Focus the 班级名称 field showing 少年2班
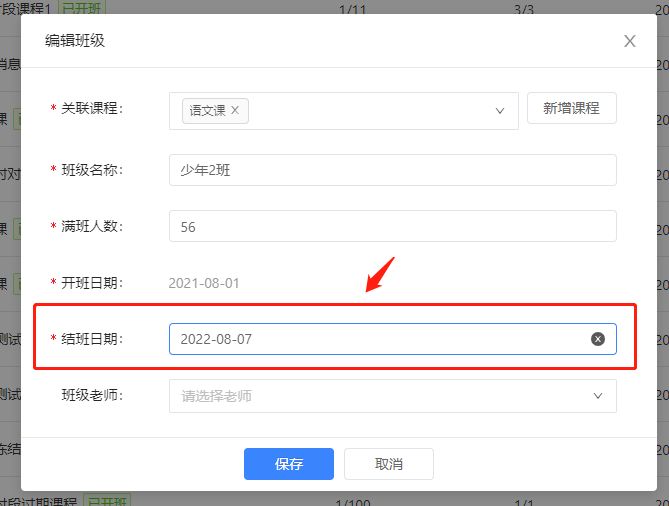669x506 pixels. pos(393,170)
